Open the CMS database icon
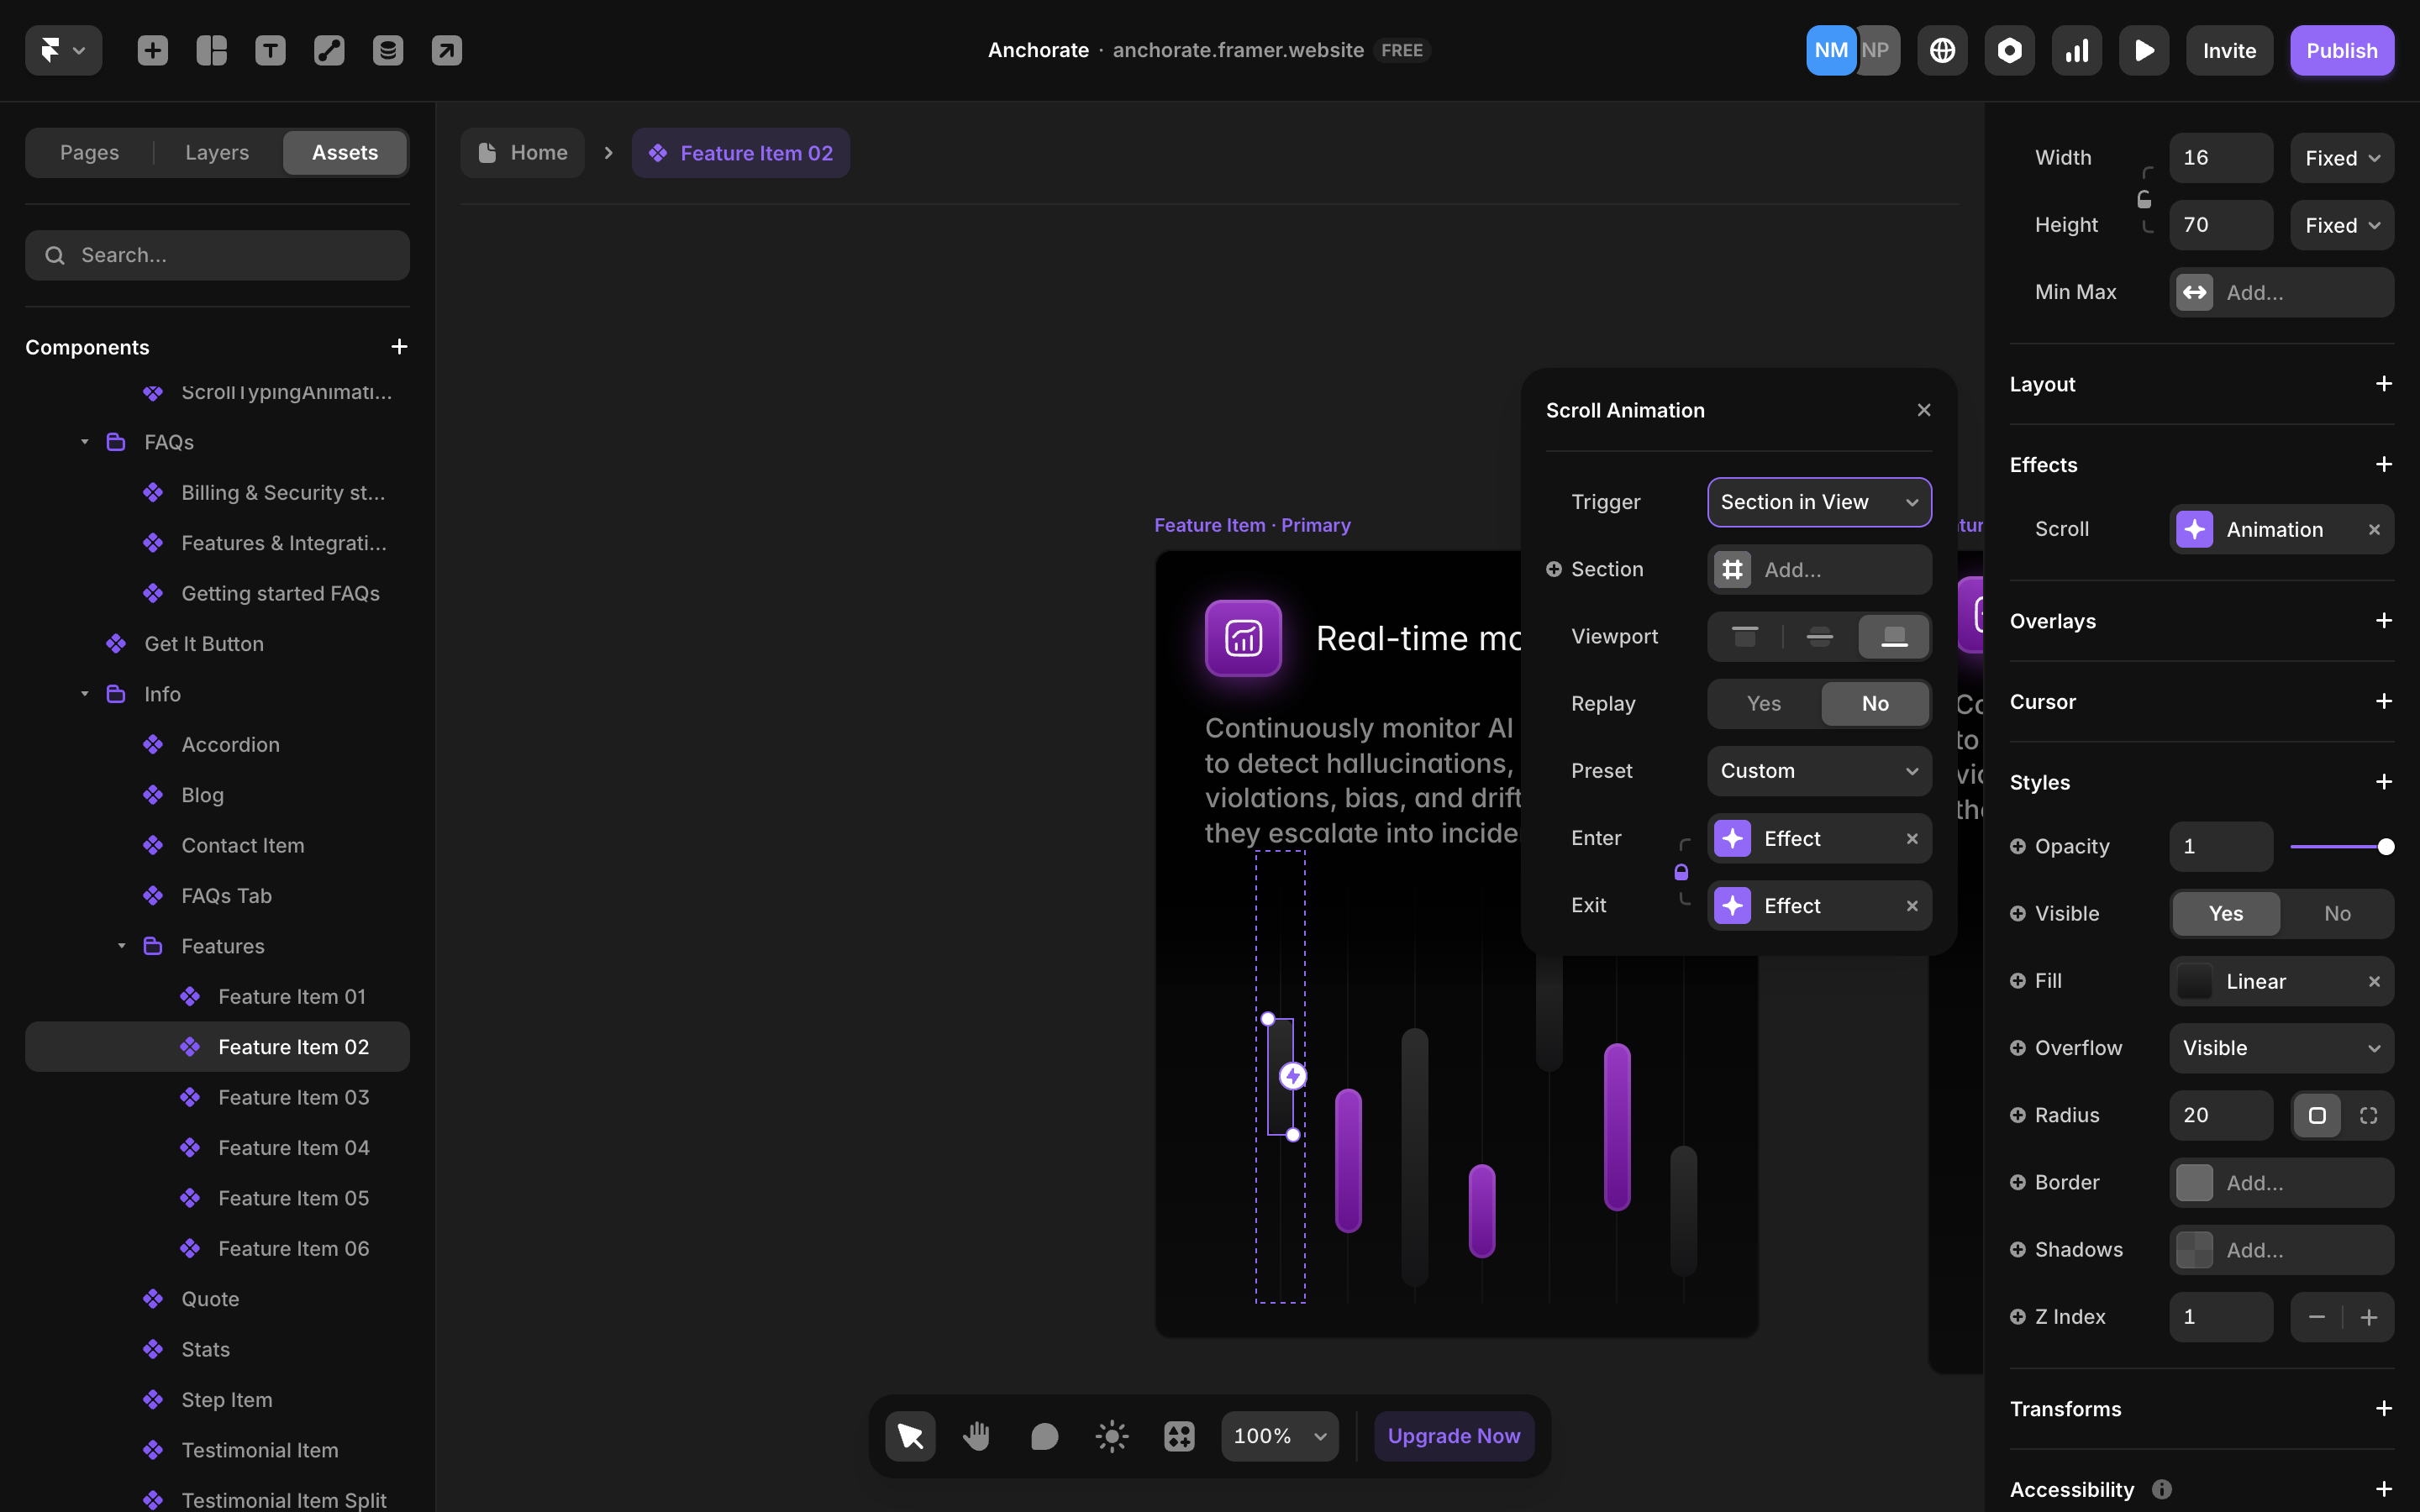 388,50
